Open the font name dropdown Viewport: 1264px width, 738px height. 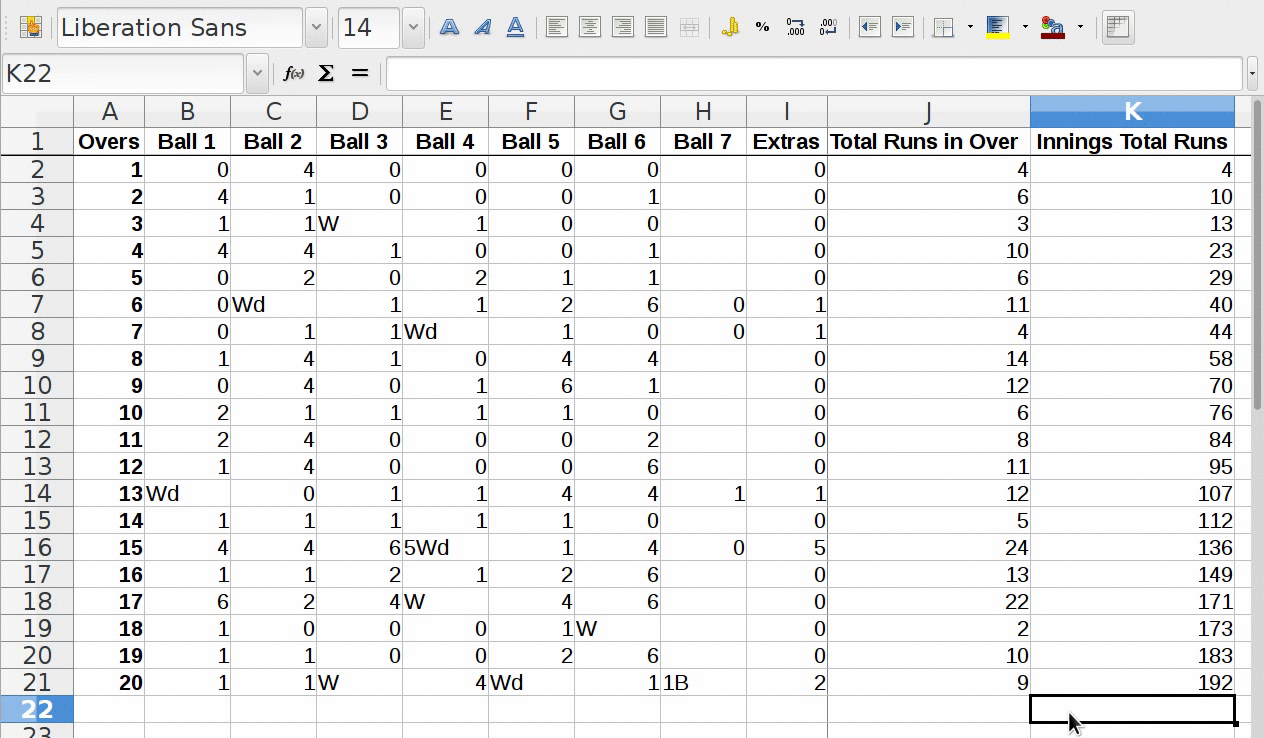[316, 28]
